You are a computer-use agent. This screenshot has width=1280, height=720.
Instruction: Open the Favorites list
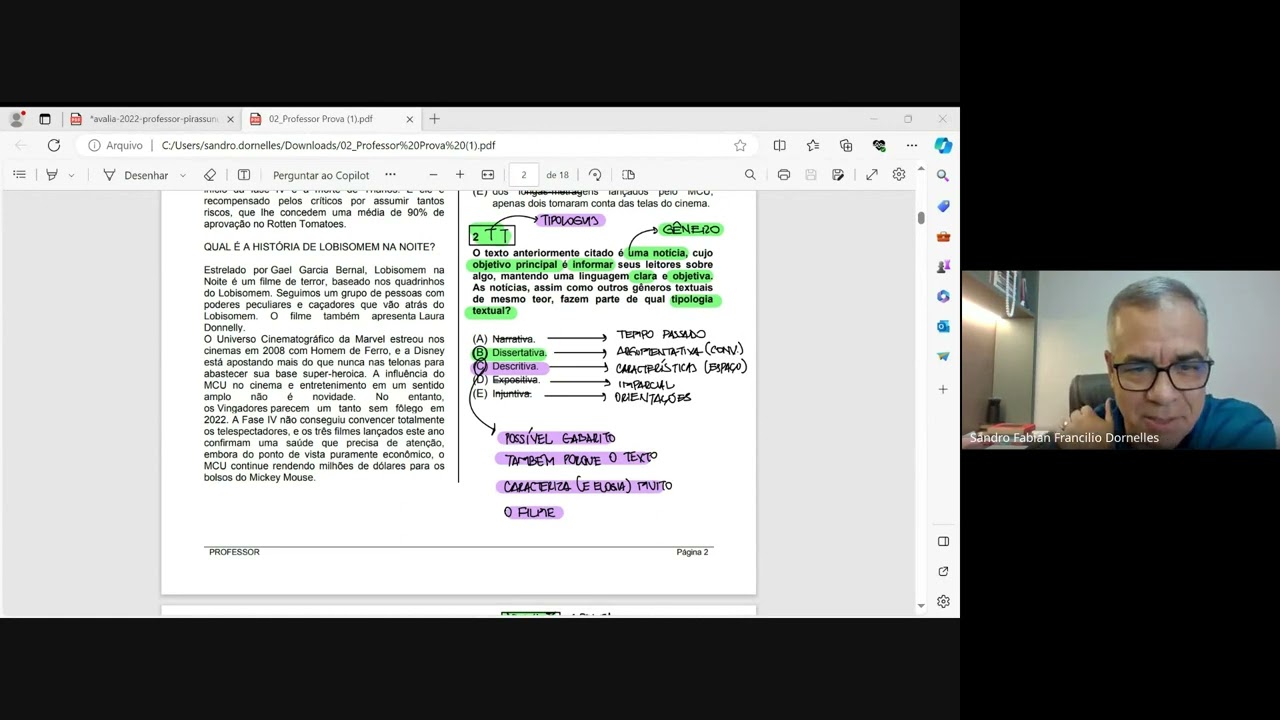(x=813, y=145)
